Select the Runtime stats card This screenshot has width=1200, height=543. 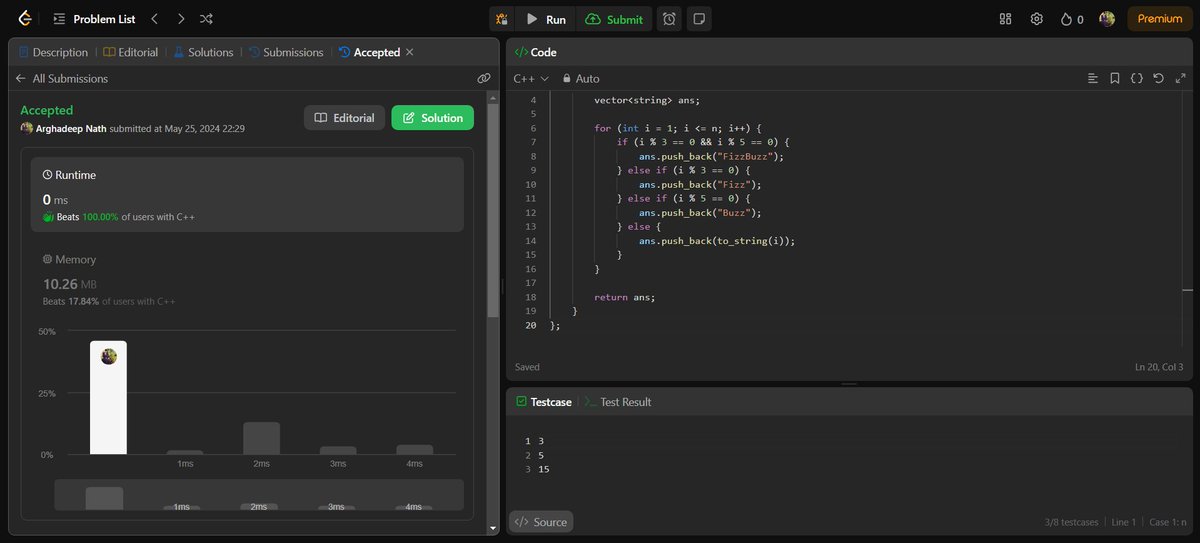point(247,194)
